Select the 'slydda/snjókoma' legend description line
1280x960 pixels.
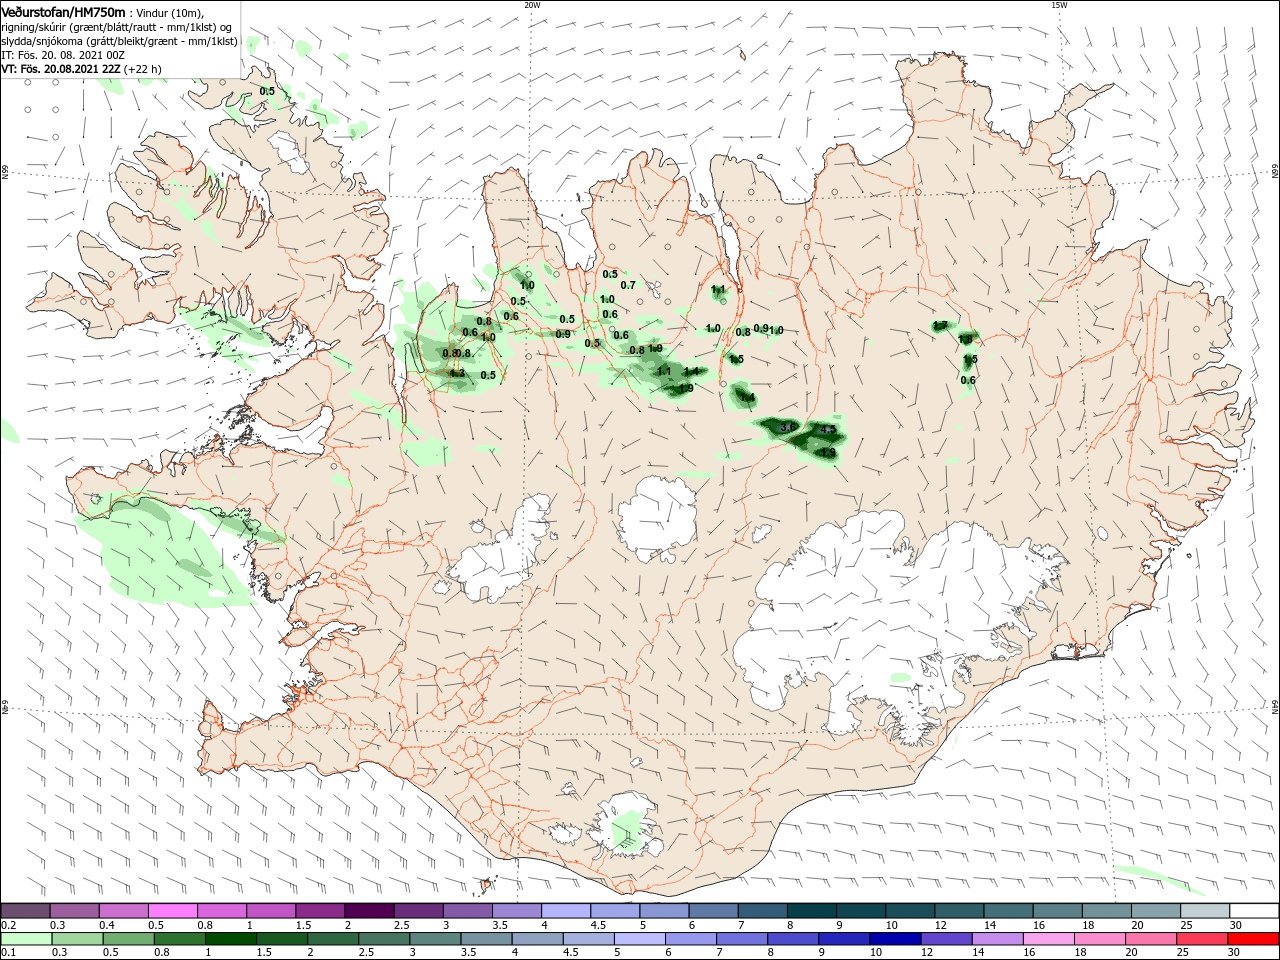coord(119,41)
